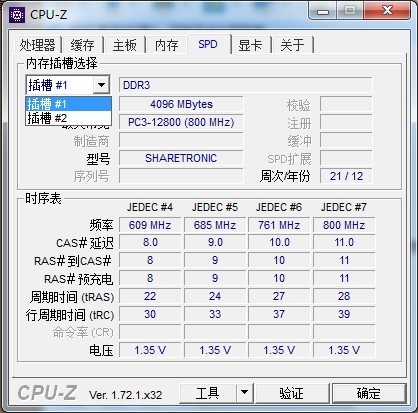The height and width of the screenshot is (413, 418).
Task: Click the 行周期时间 (tRC) row label
Action: click(x=70, y=315)
